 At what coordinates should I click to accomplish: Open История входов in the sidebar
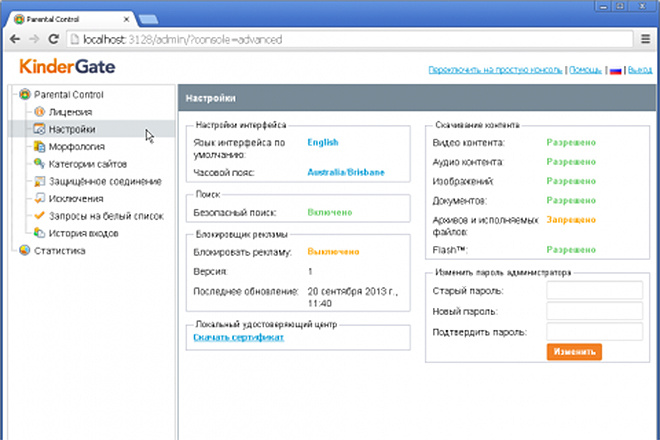[83, 233]
